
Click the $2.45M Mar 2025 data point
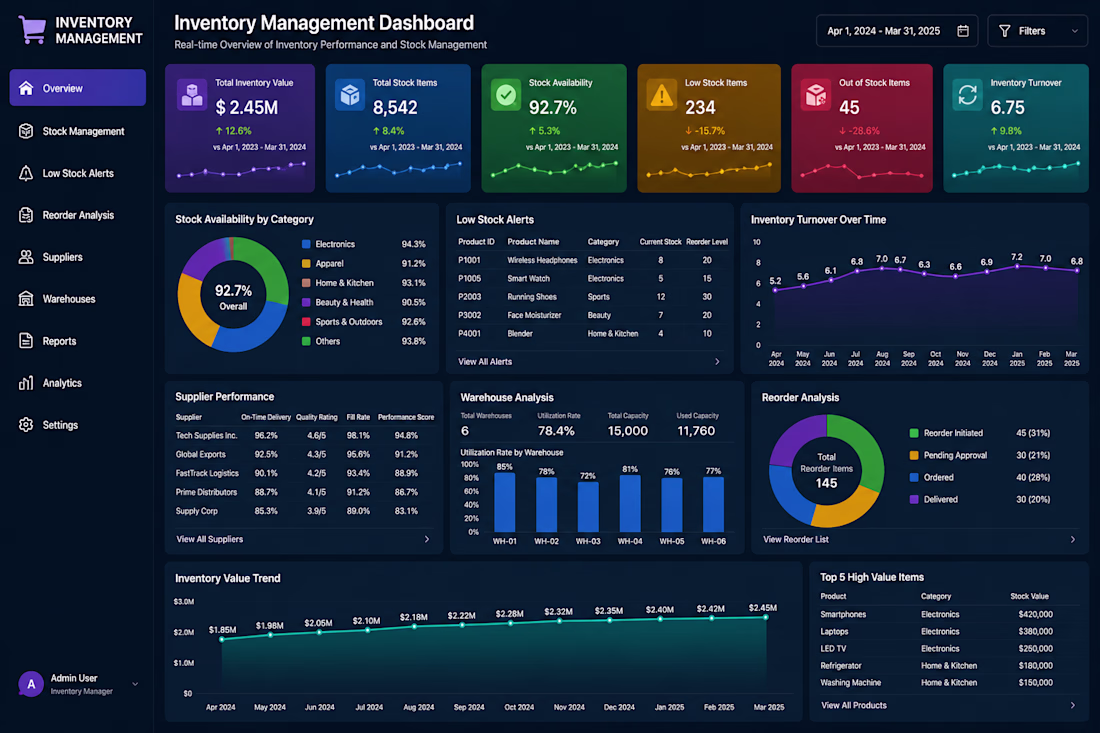tap(765, 617)
